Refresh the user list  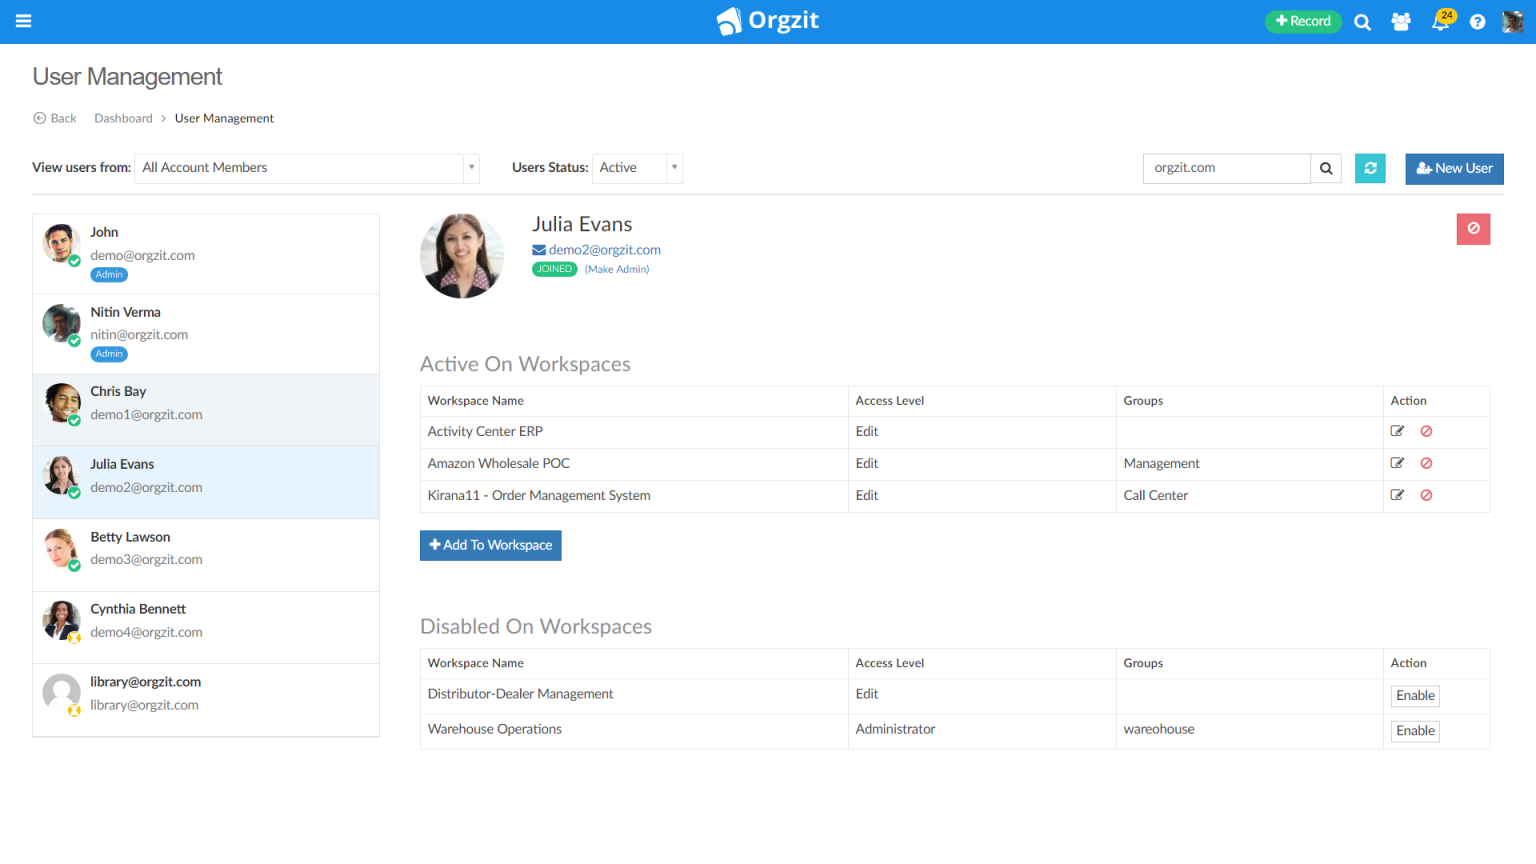1370,168
